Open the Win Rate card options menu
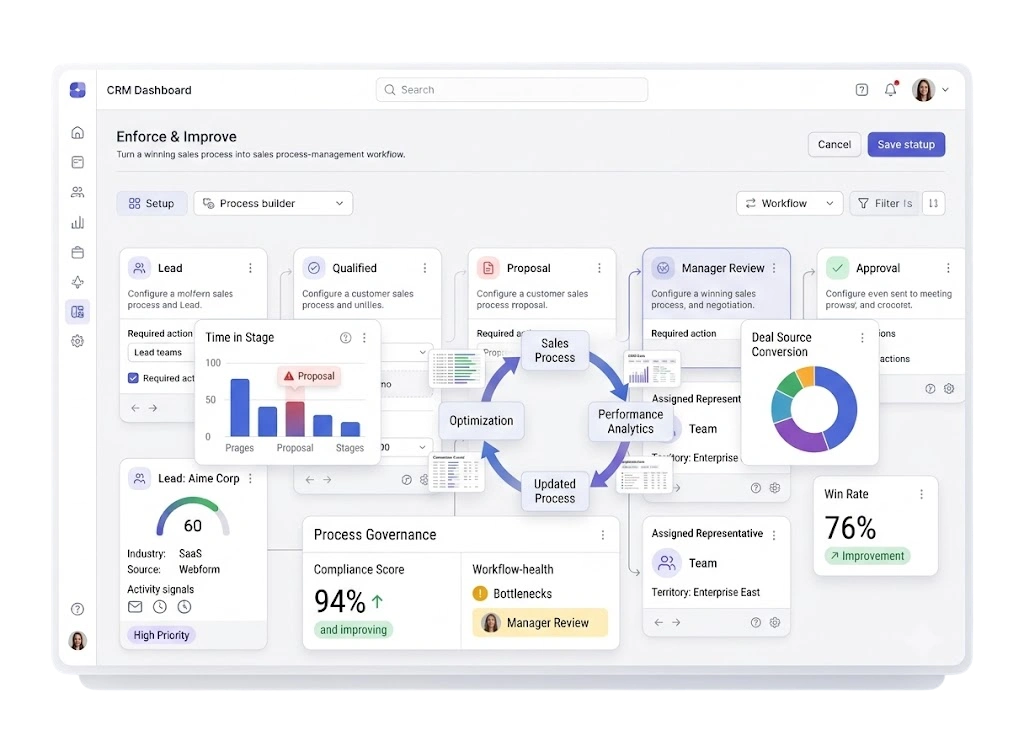 click(921, 494)
